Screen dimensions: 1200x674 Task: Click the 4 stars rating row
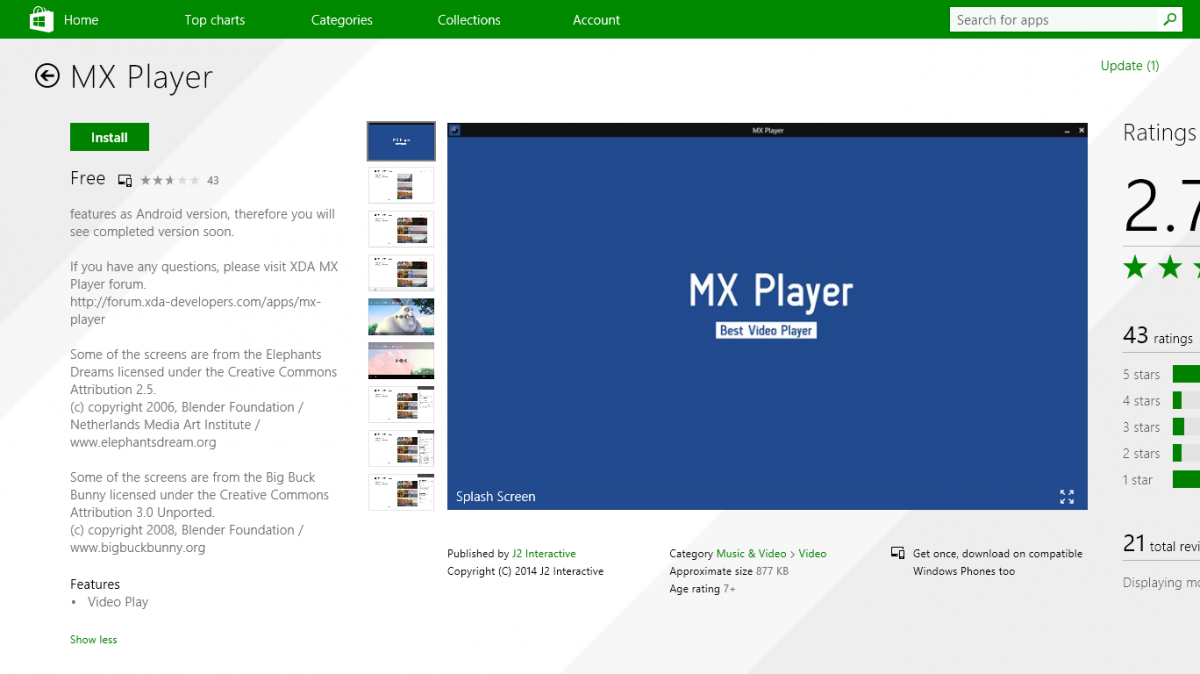click(x=1161, y=401)
